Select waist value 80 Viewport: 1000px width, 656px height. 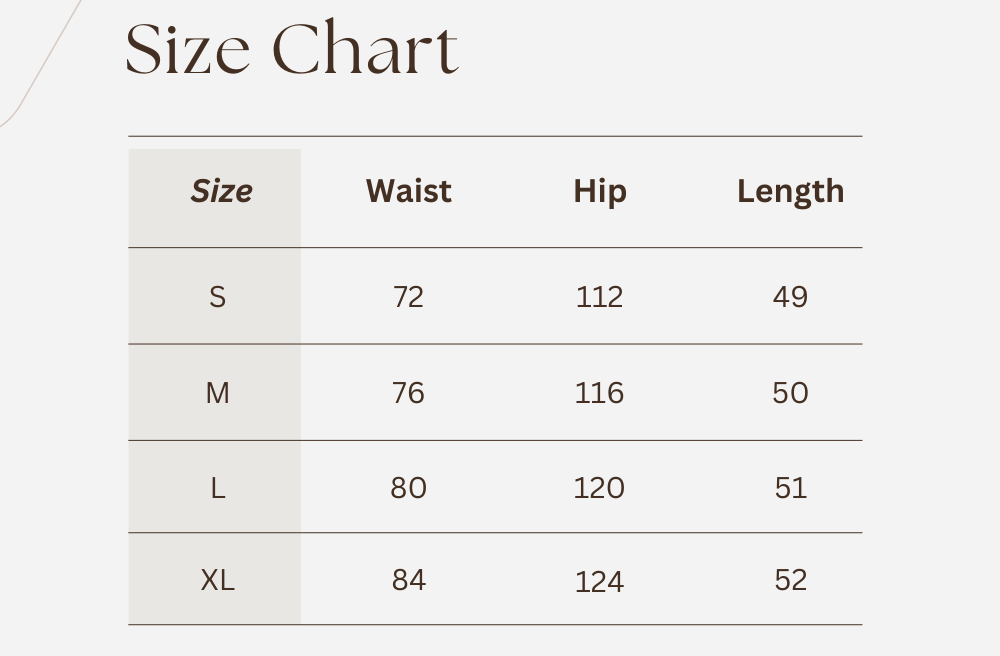coord(408,488)
